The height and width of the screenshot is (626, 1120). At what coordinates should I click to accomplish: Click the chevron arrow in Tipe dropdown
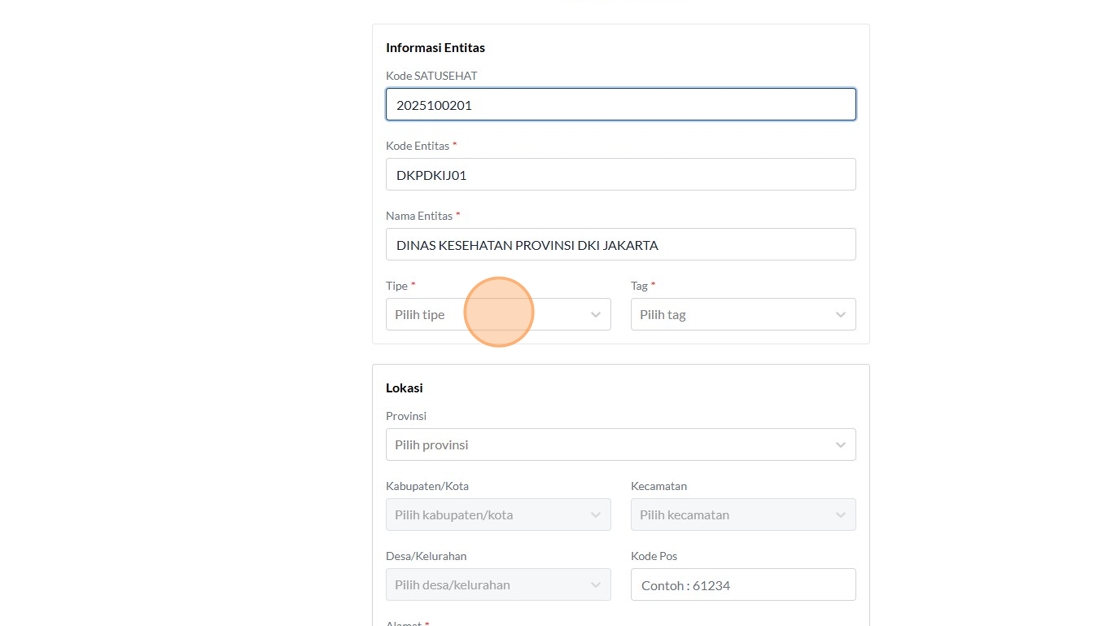595,315
